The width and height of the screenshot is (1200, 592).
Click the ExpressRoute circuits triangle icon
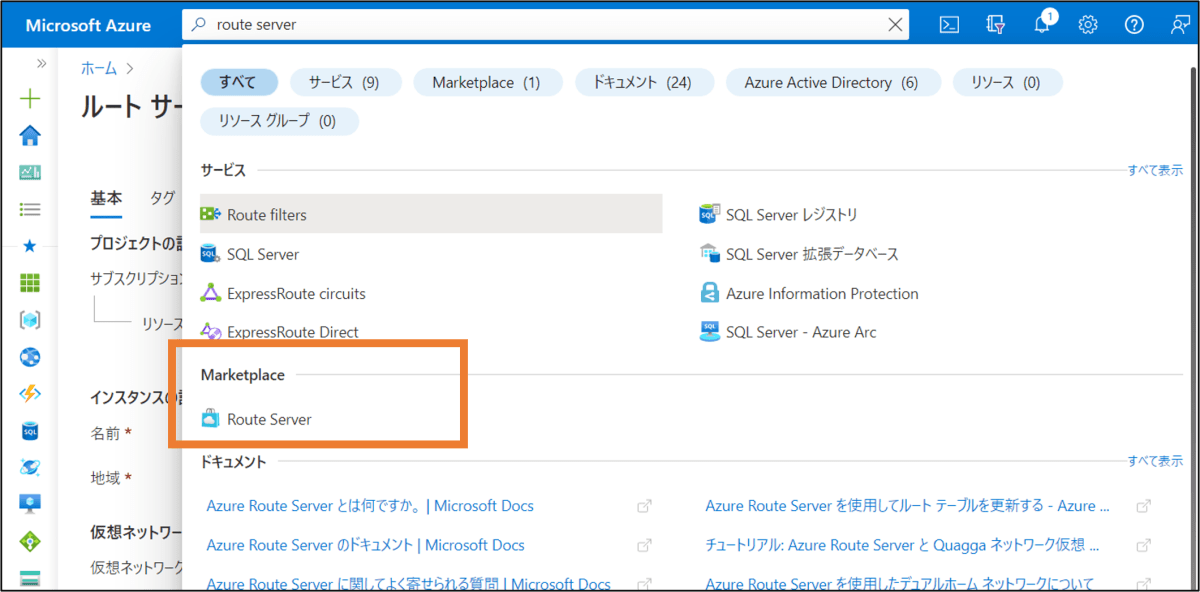pyautogui.click(x=210, y=294)
